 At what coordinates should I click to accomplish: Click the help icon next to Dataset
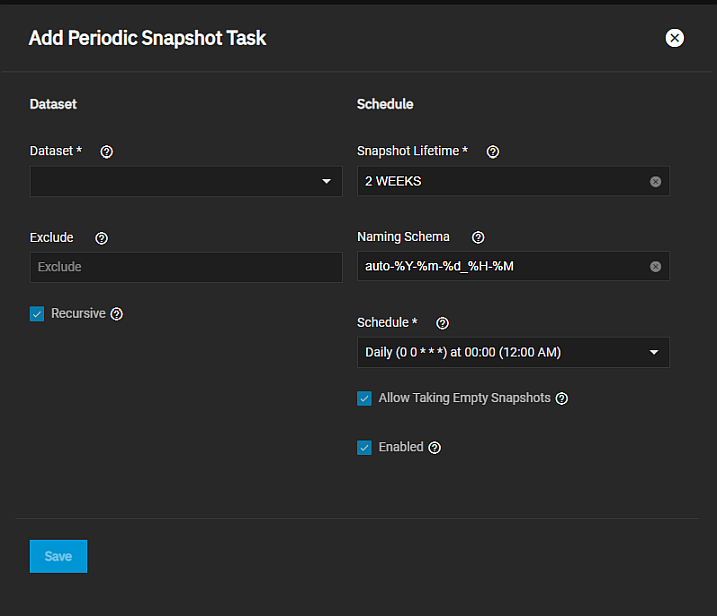click(107, 151)
